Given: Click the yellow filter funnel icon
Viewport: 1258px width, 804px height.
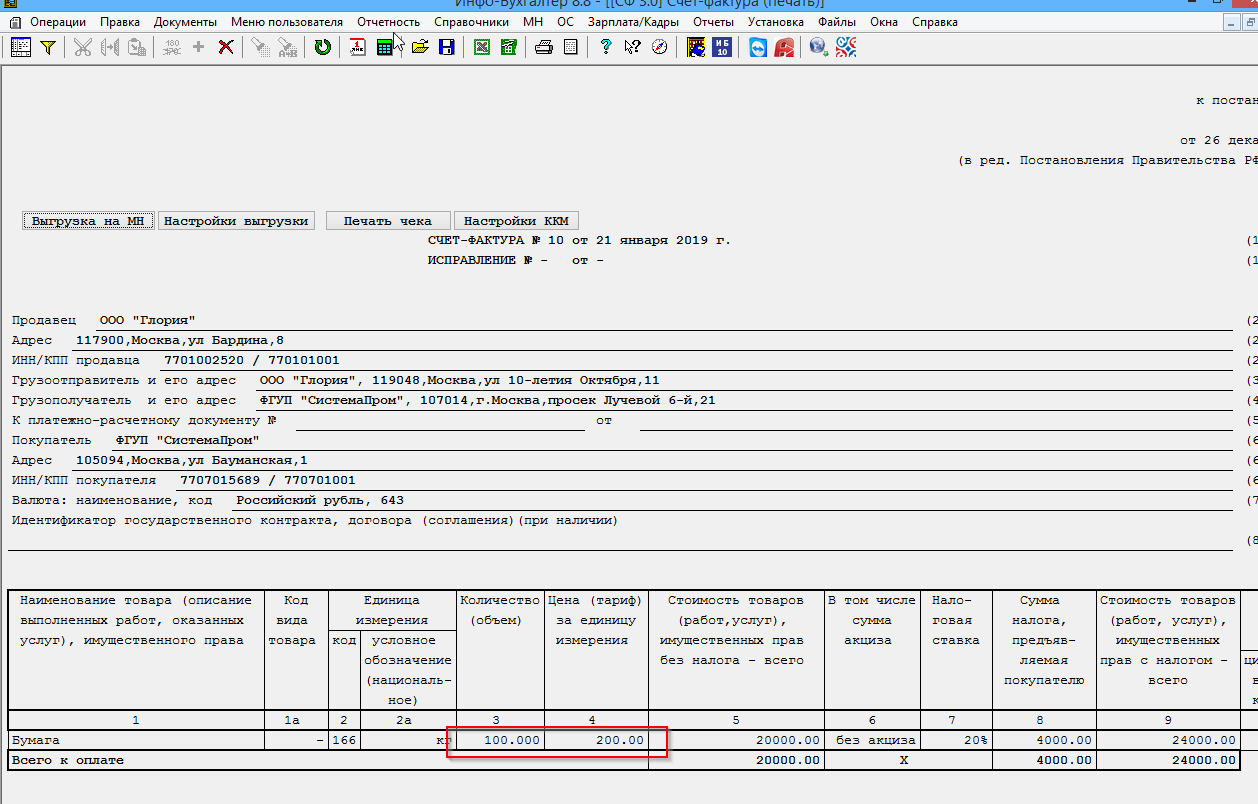Looking at the screenshot, I should coord(47,47).
